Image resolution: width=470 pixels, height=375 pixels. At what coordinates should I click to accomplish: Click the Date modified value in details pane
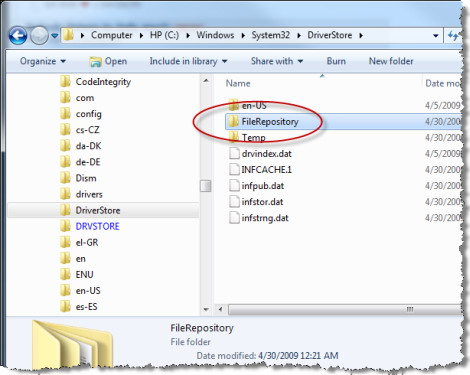pos(298,356)
